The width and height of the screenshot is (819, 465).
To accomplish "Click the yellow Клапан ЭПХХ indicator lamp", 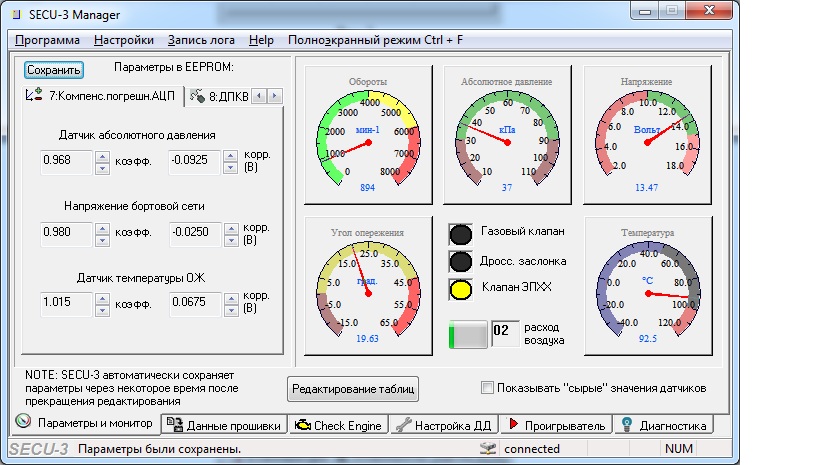I will pos(461,289).
